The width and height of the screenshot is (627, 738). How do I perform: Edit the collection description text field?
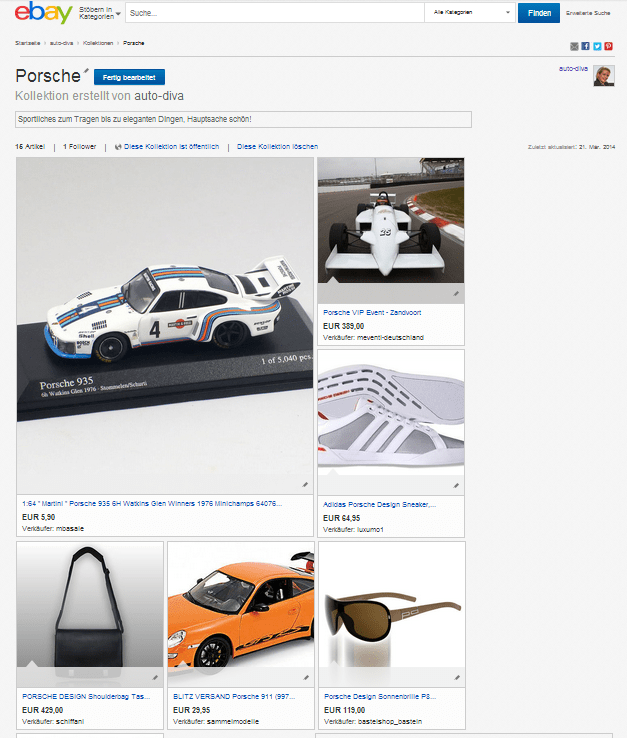[243, 119]
